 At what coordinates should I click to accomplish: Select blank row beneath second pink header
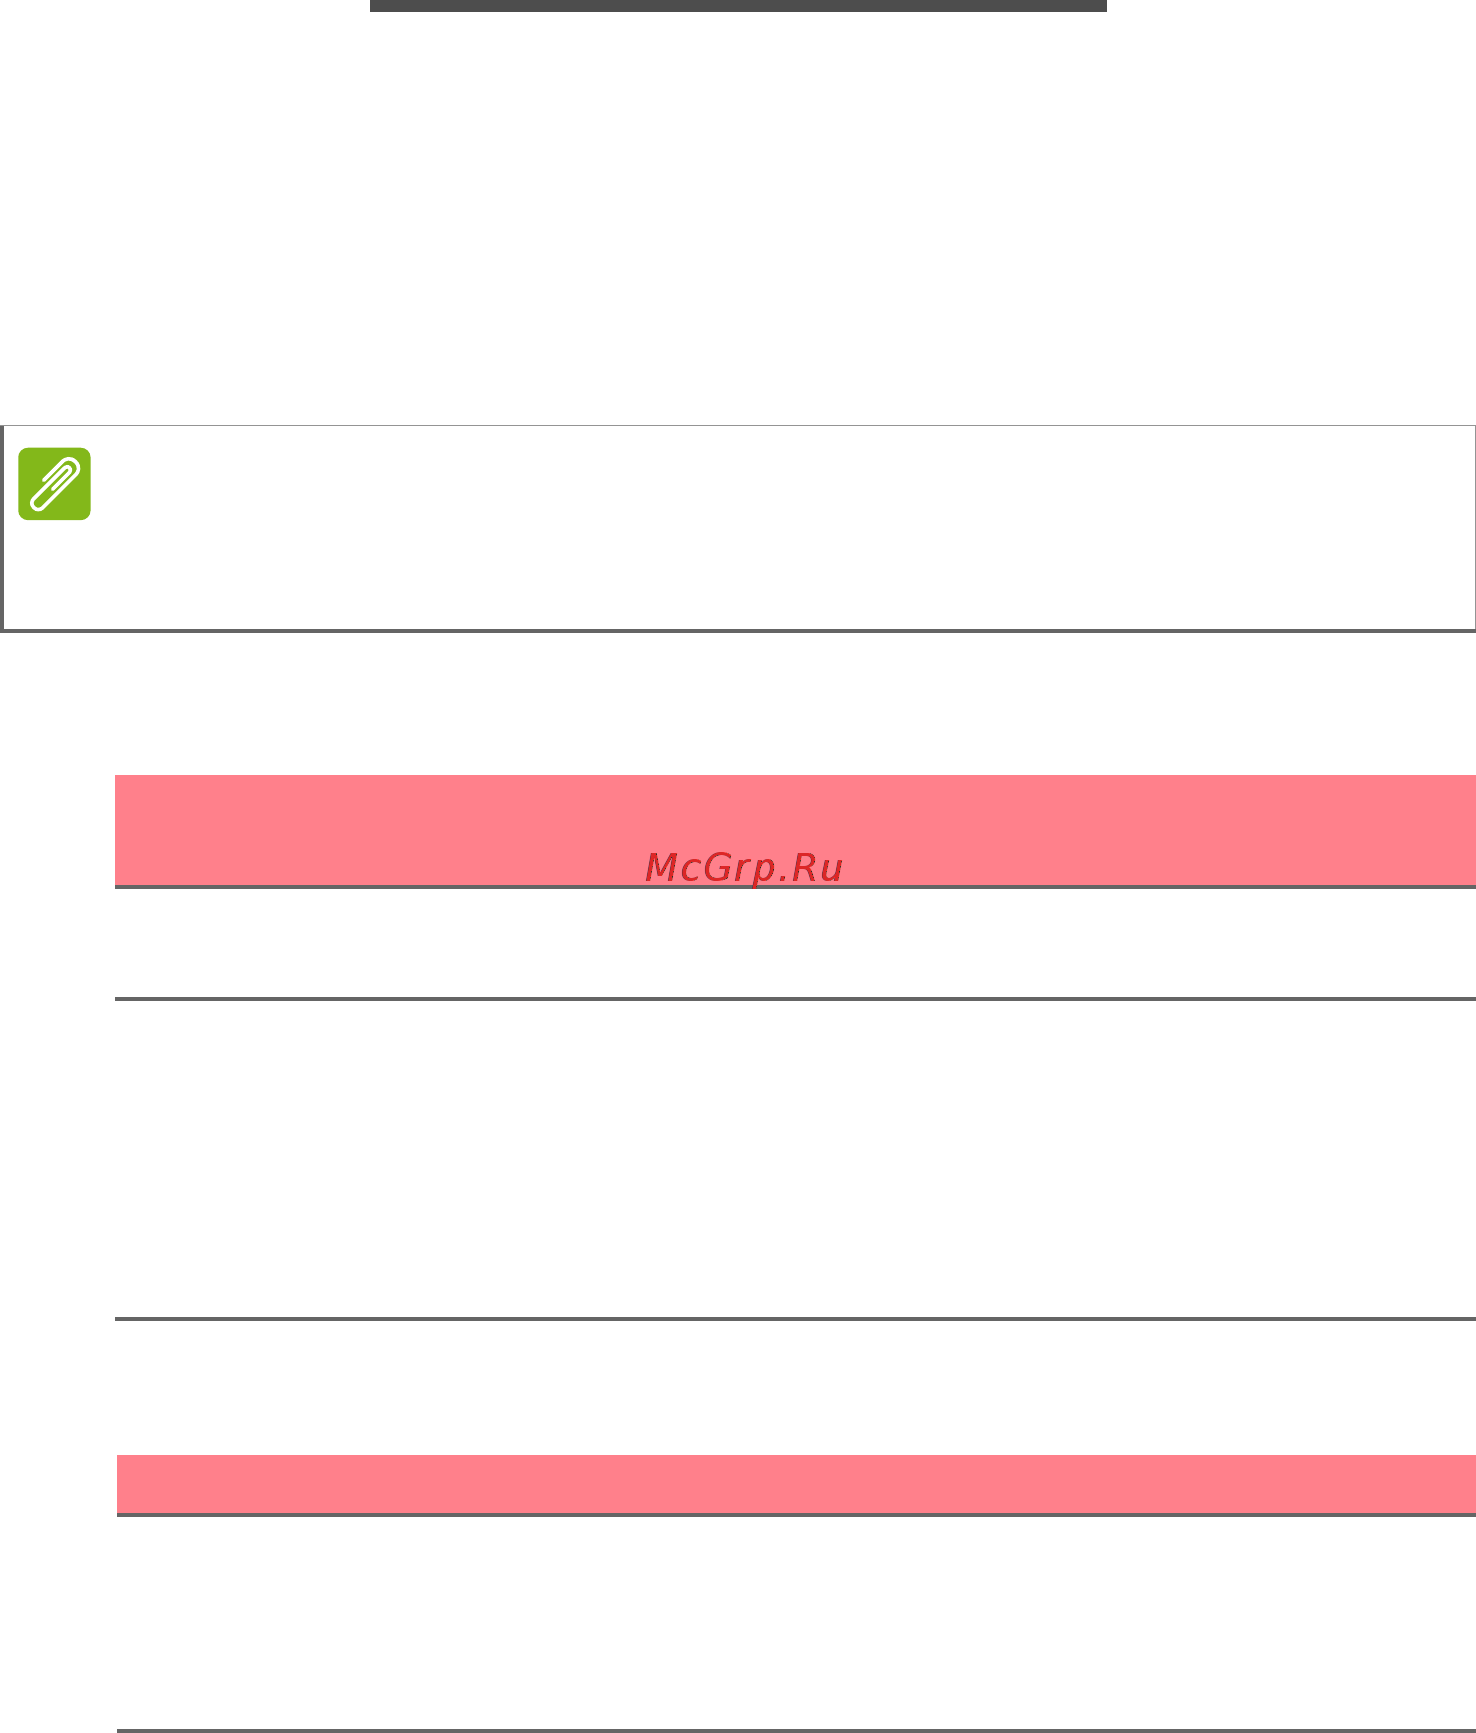[x=796, y=1622]
